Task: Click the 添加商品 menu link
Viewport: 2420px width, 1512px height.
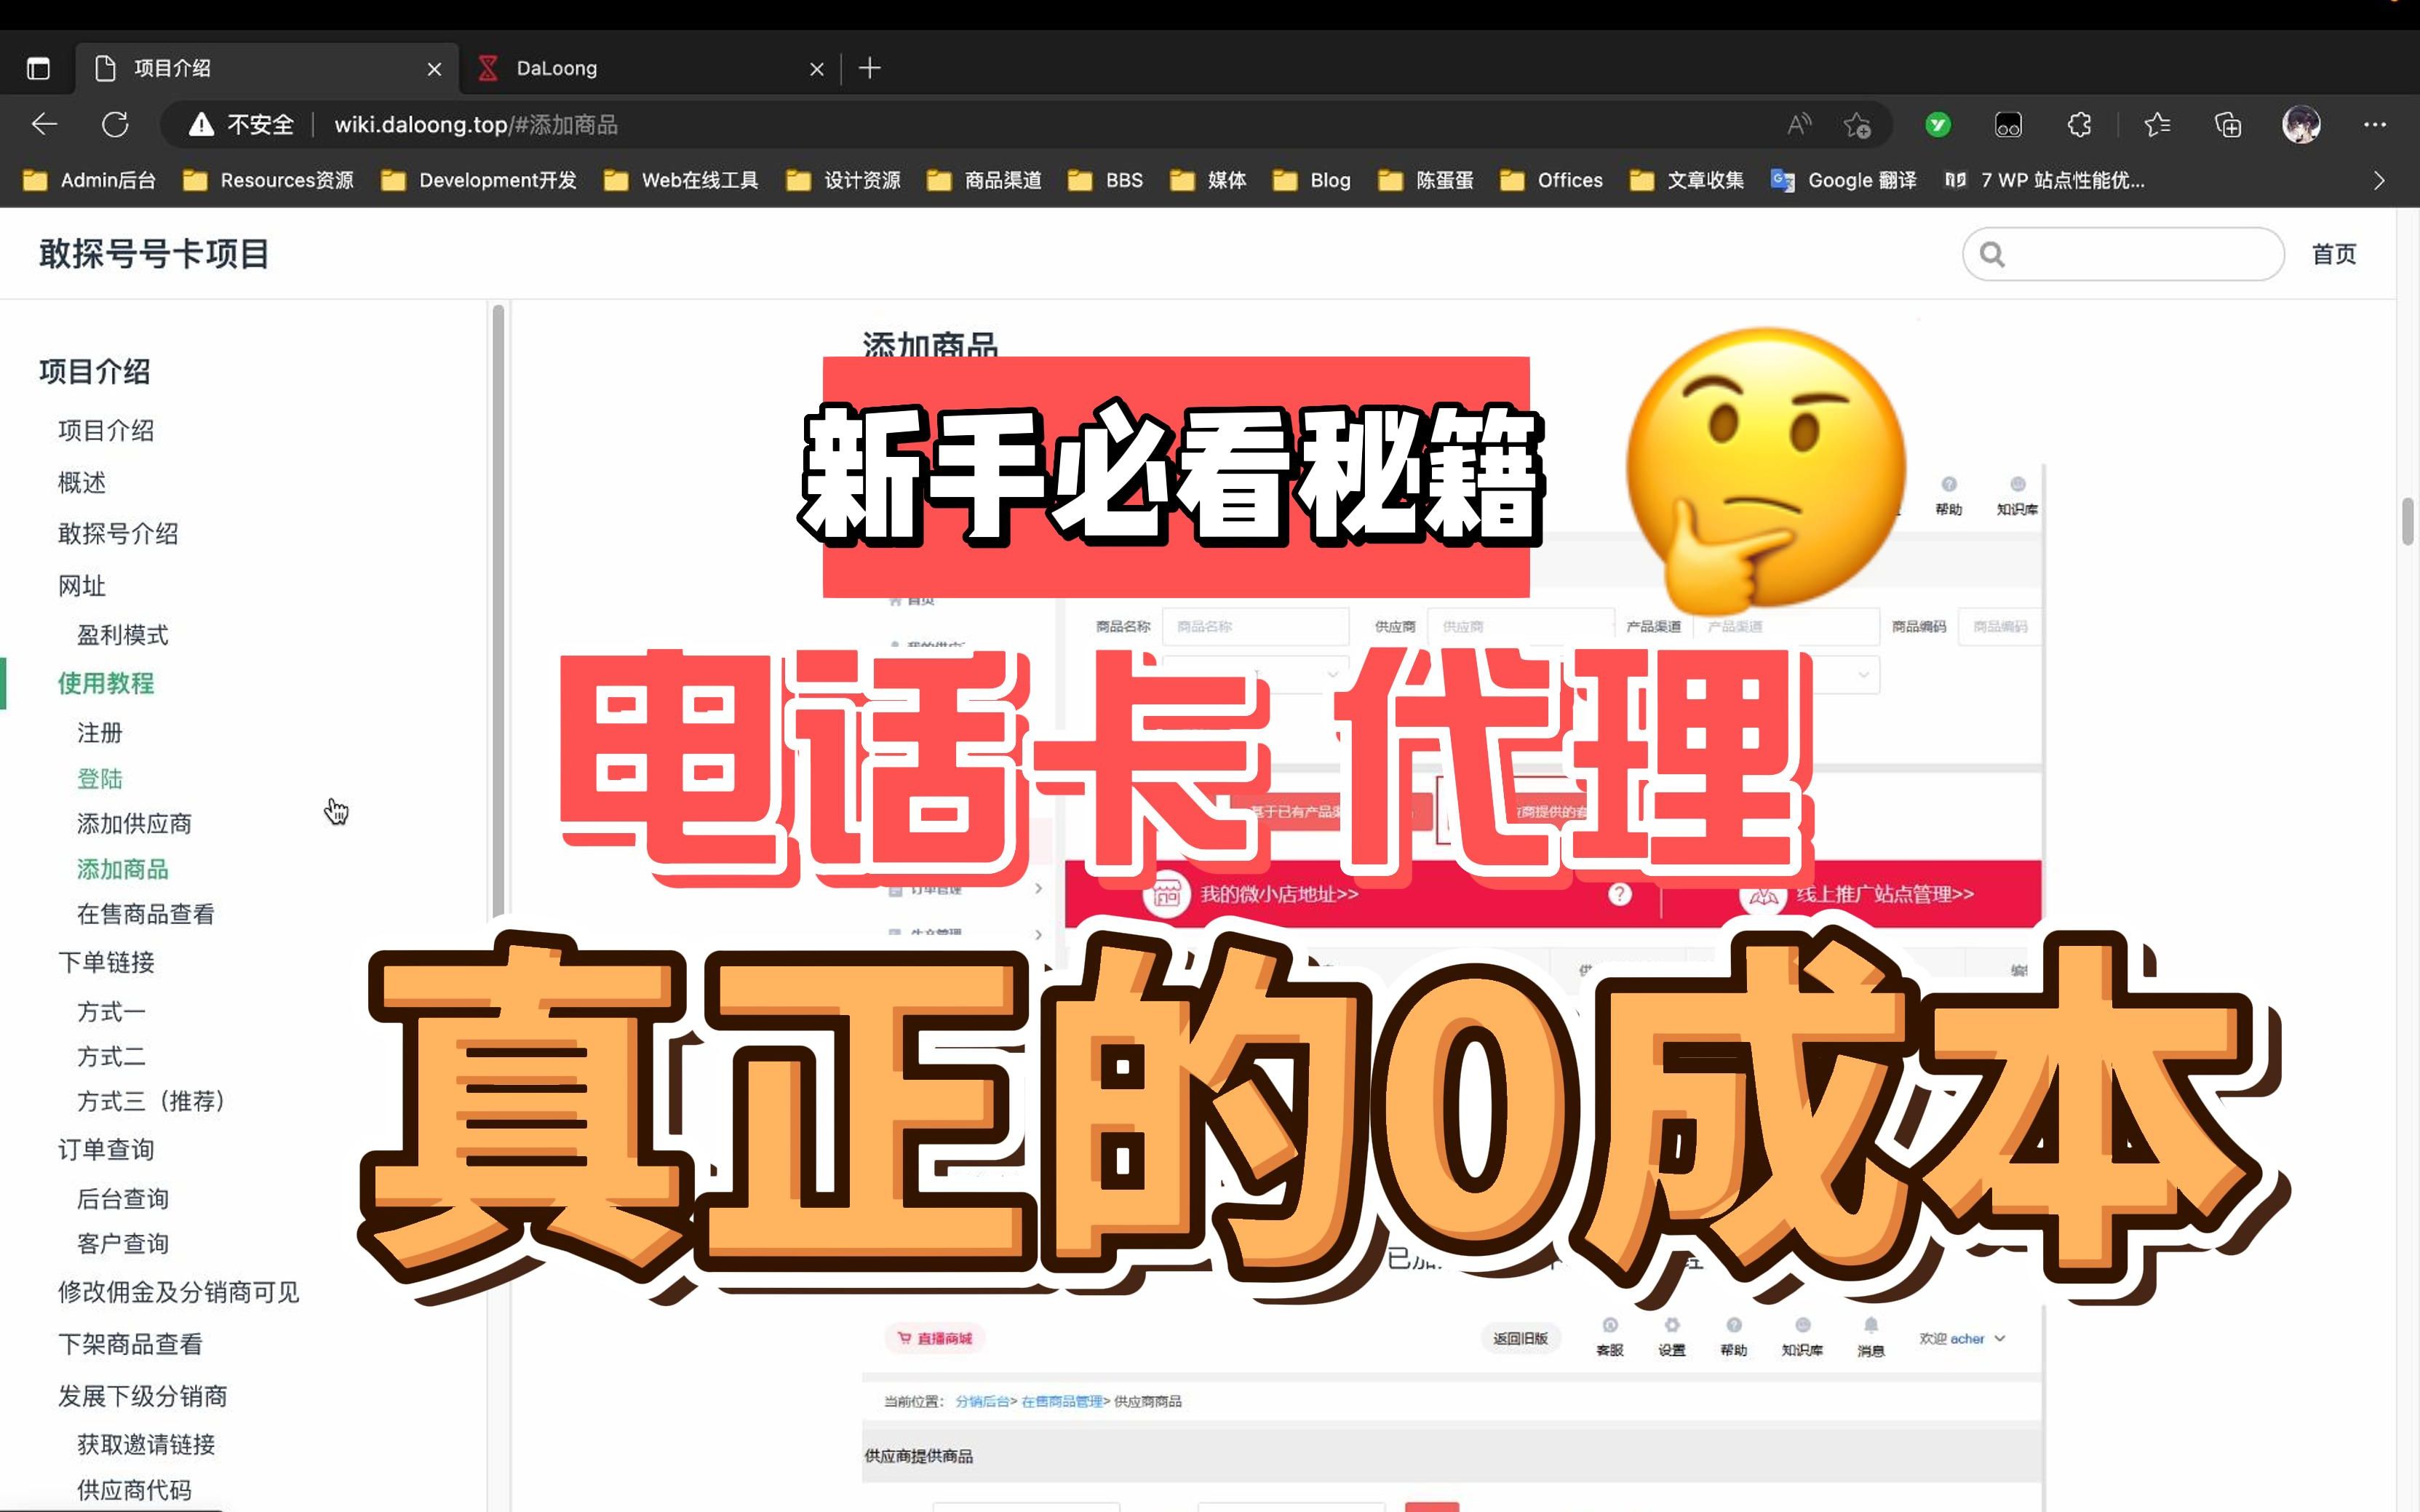Action: (122, 870)
